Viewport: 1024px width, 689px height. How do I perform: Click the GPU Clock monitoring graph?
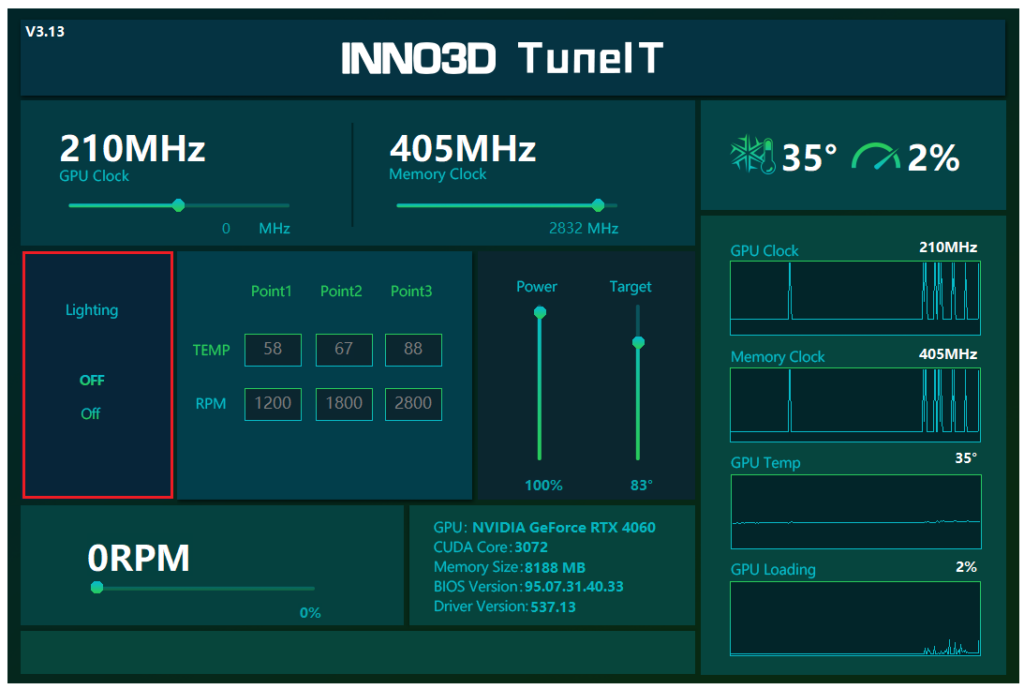pos(855,298)
